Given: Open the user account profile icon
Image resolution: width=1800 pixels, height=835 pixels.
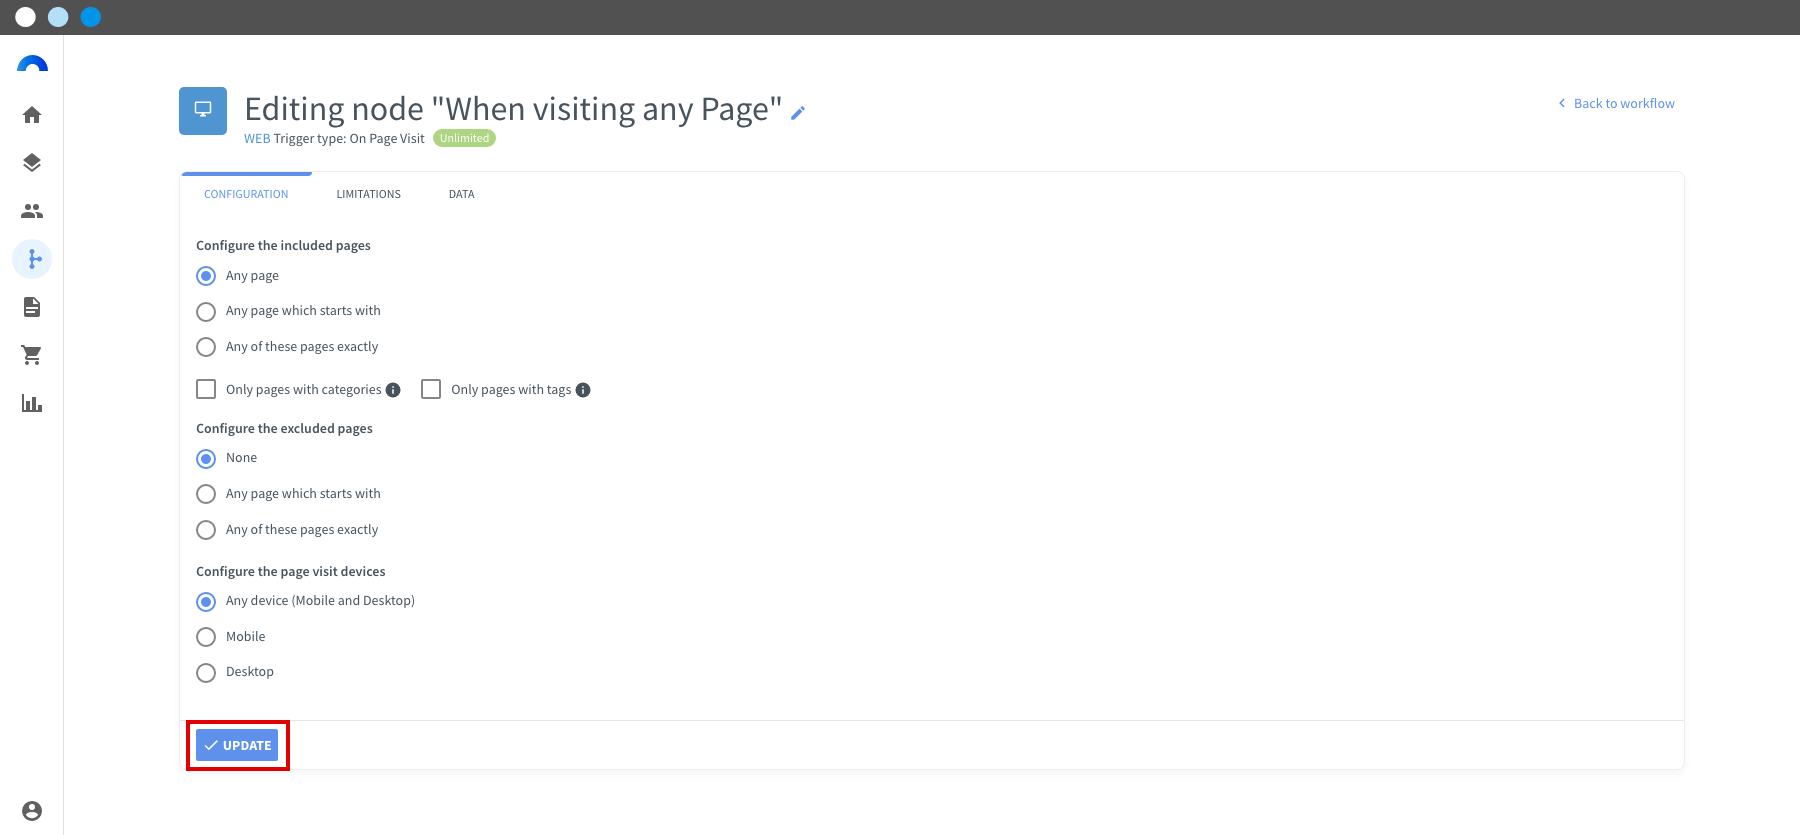Looking at the screenshot, I should click(32, 811).
